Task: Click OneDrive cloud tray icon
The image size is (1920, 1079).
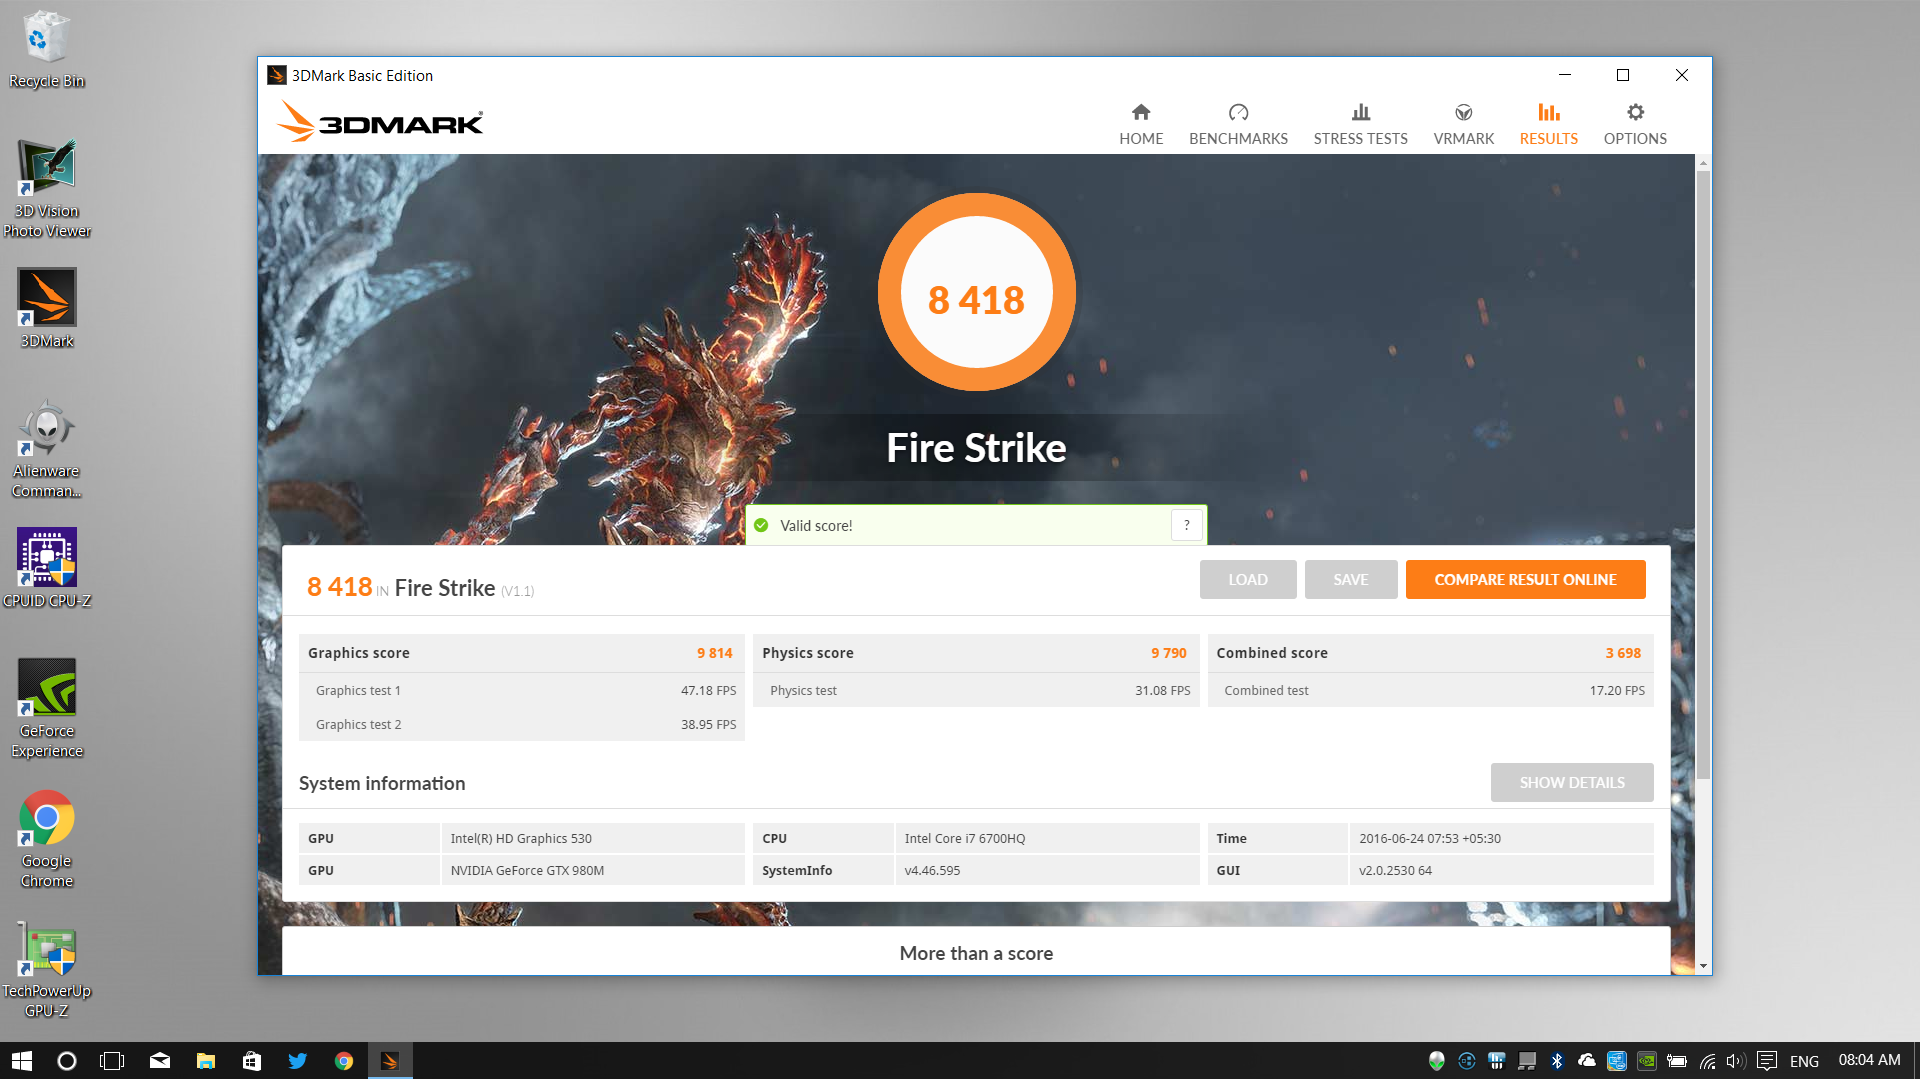Action: coord(1587,1060)
